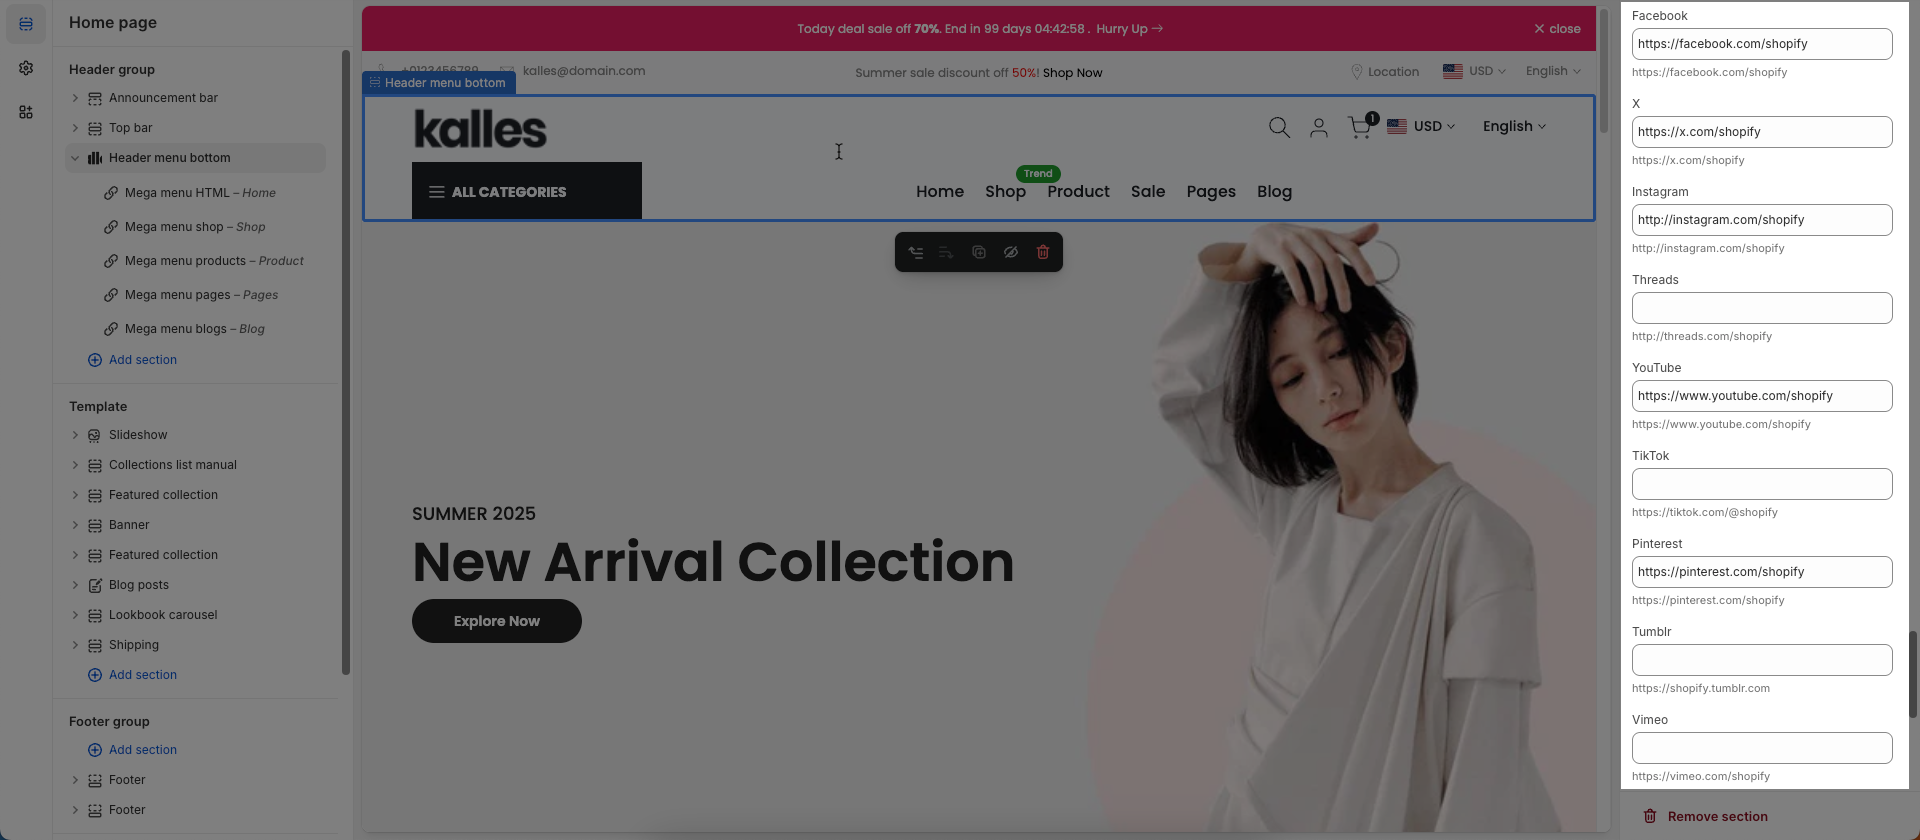The width and height of the screenshot is (1920, 840).
Task: Collapse the Header menu bottom section
Action: [x=75, y=158]
